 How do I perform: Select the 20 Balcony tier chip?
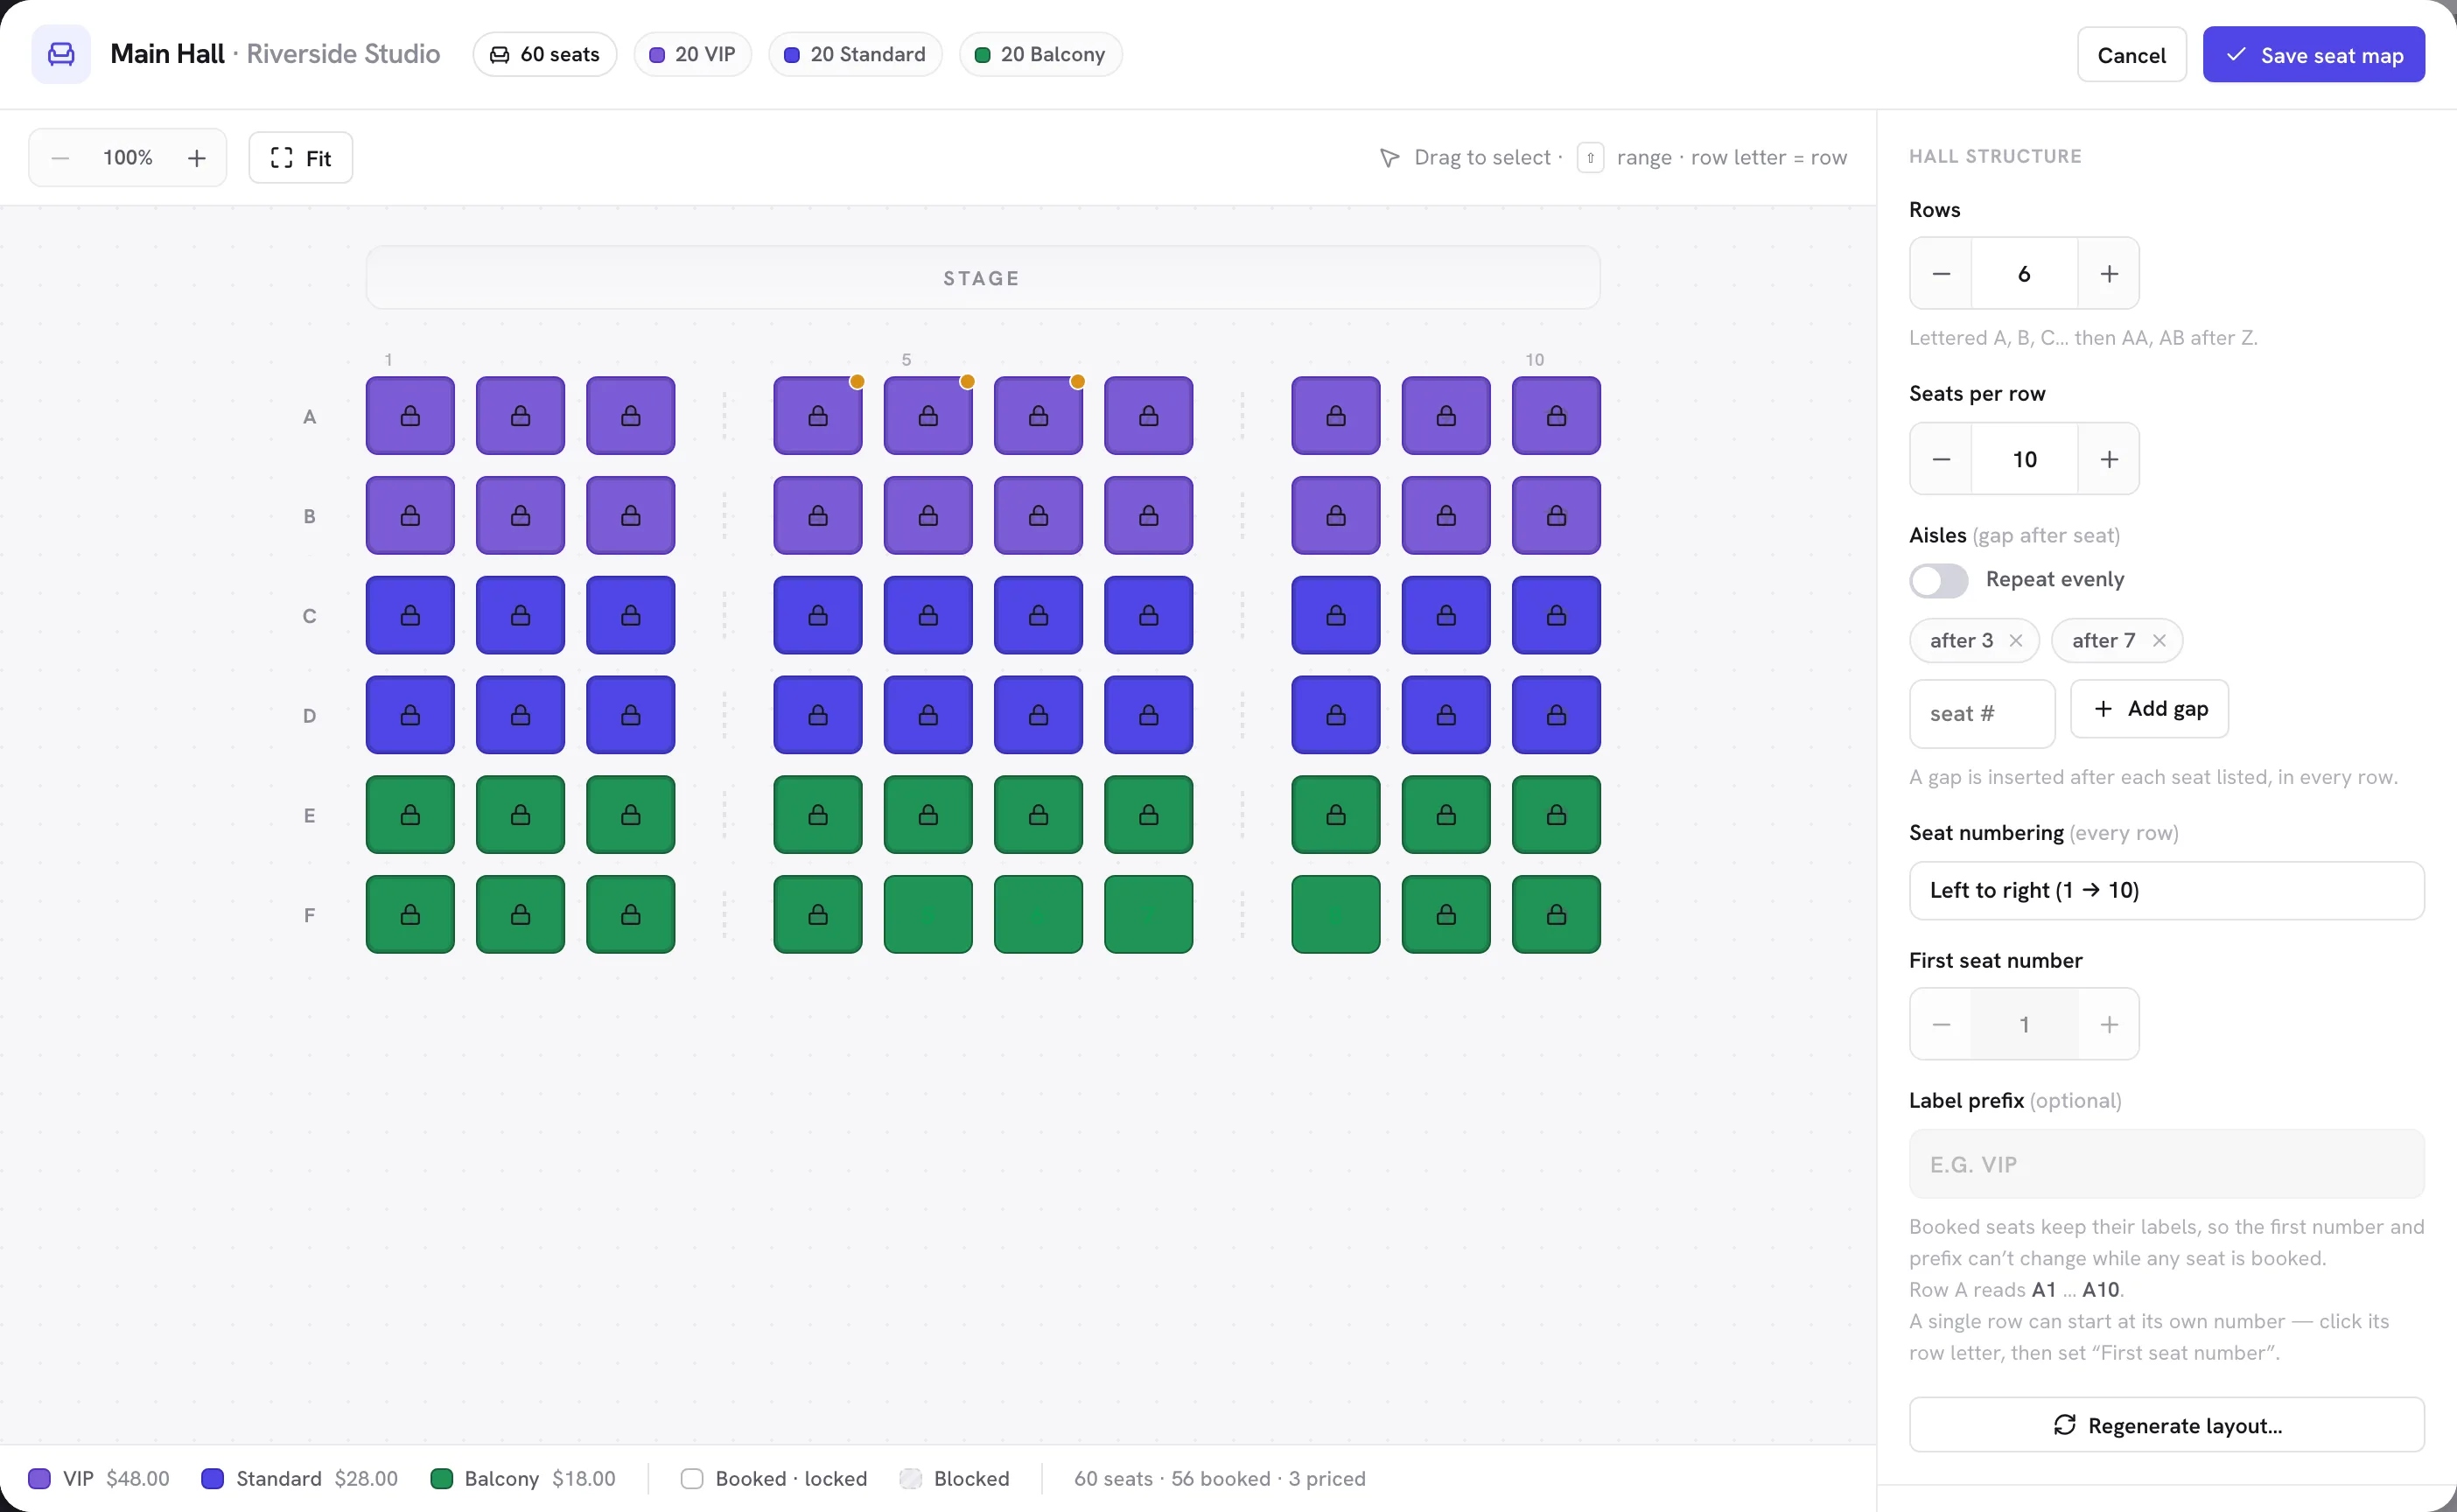(x=1040, y=54)
